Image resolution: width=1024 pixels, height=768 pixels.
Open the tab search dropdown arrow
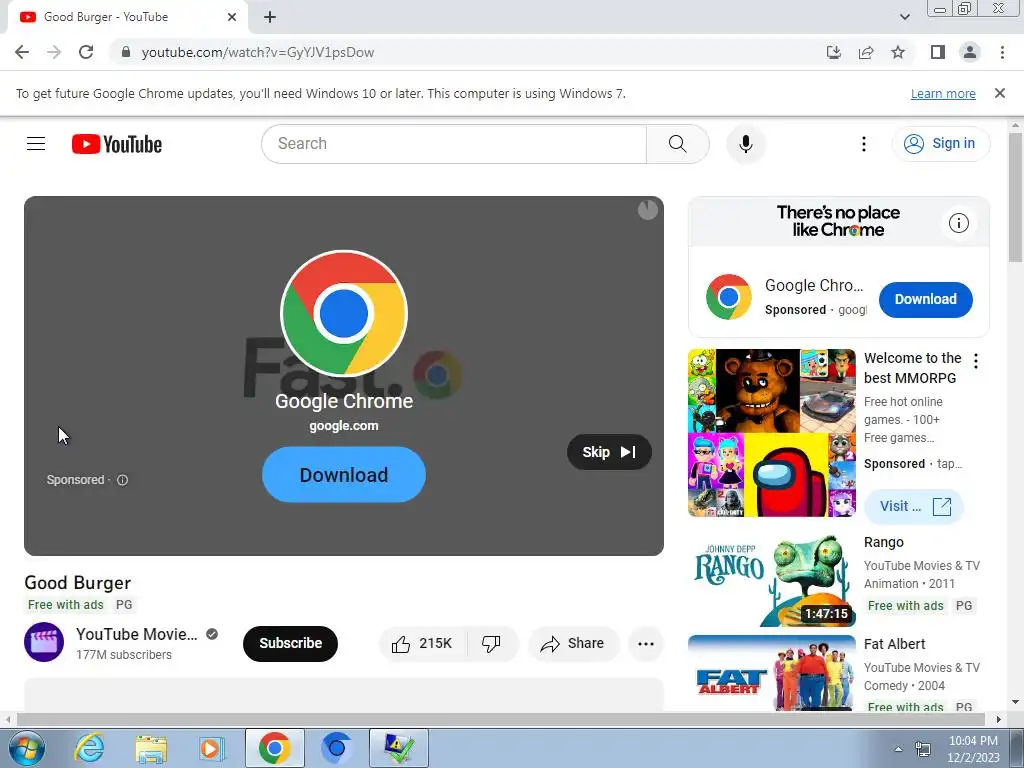point(904,17)
